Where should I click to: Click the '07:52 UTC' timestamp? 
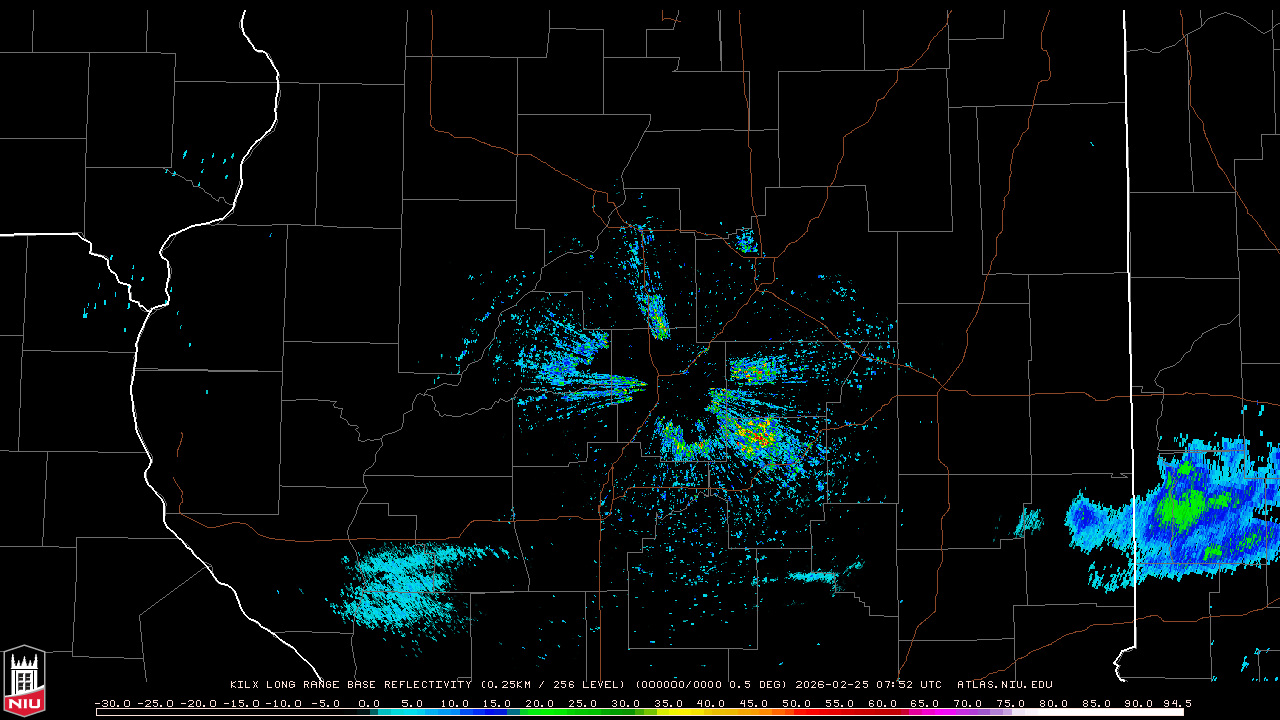click(910, 685)
